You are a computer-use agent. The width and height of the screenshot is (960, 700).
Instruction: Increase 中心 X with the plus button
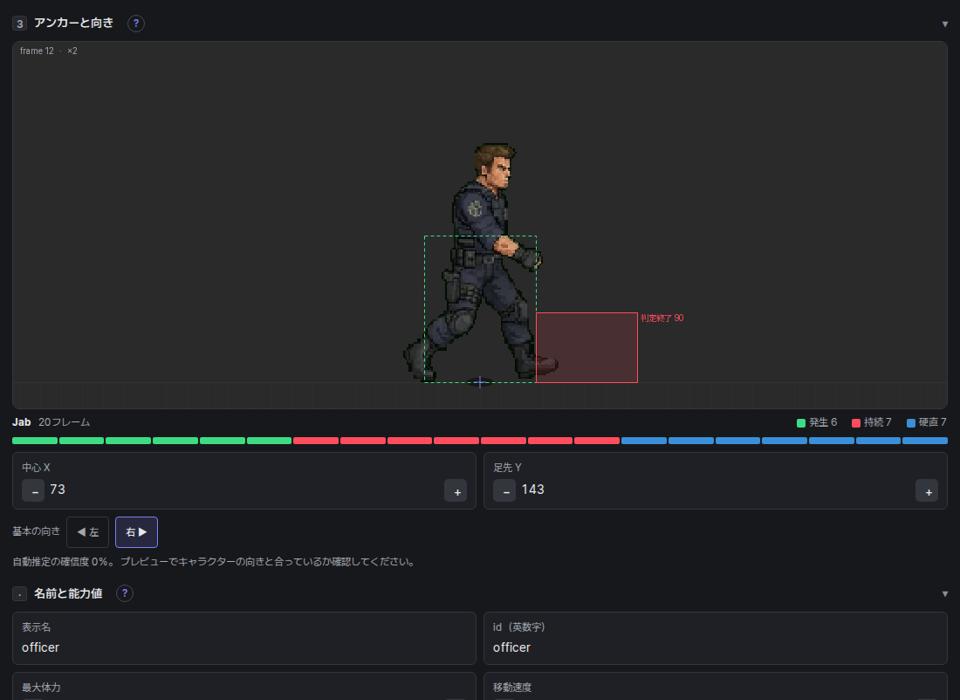pos(456,491)
